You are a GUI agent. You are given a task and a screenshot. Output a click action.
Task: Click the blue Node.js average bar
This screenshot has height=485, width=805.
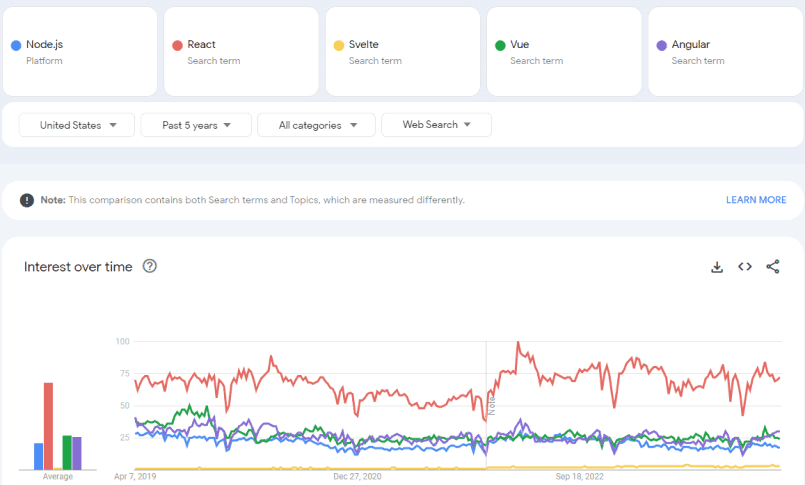click(x=39, y=456)
